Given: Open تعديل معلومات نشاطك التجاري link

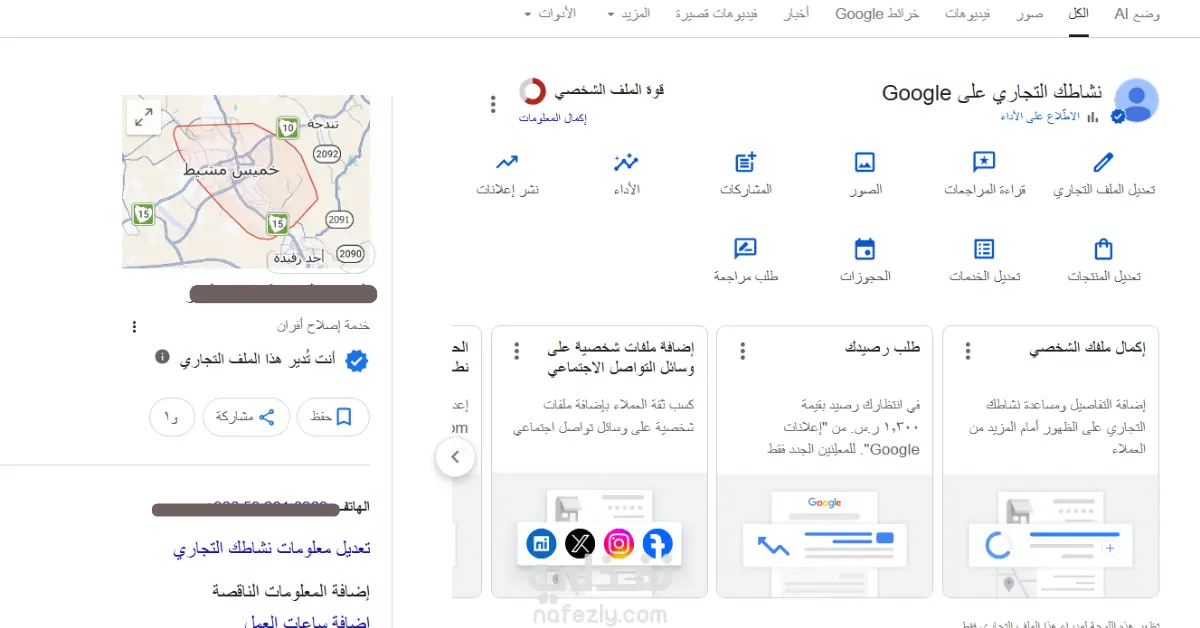Looking at the screenshot, I should click(271, 549).
